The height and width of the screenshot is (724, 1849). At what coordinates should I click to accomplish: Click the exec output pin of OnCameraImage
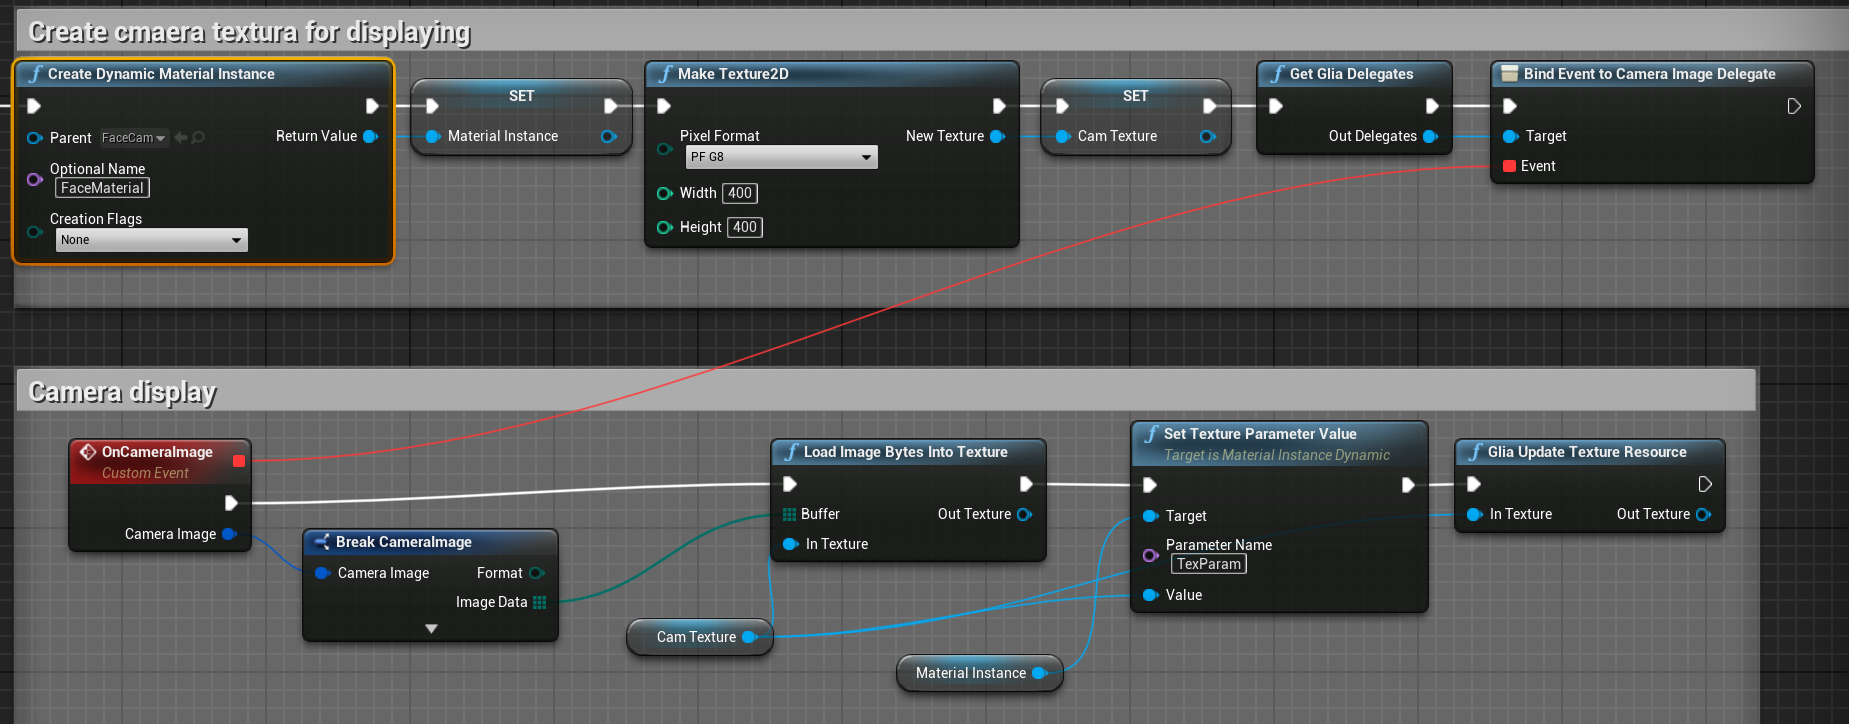coord(231,503)
